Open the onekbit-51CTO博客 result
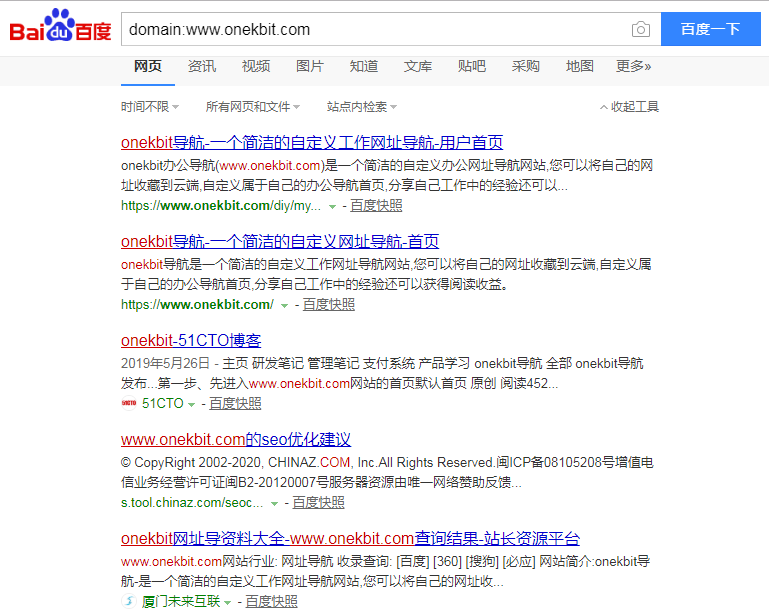Image resolution: width=769 pixels, height=615 pixels. (191, 340)
